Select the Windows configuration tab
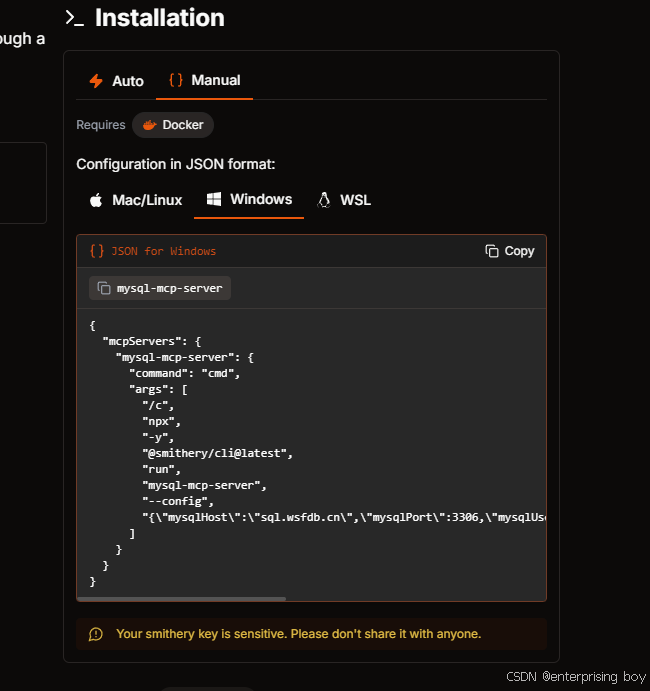Screen dimensions: 650x691 pyautogui.click(x=249, y=200)
